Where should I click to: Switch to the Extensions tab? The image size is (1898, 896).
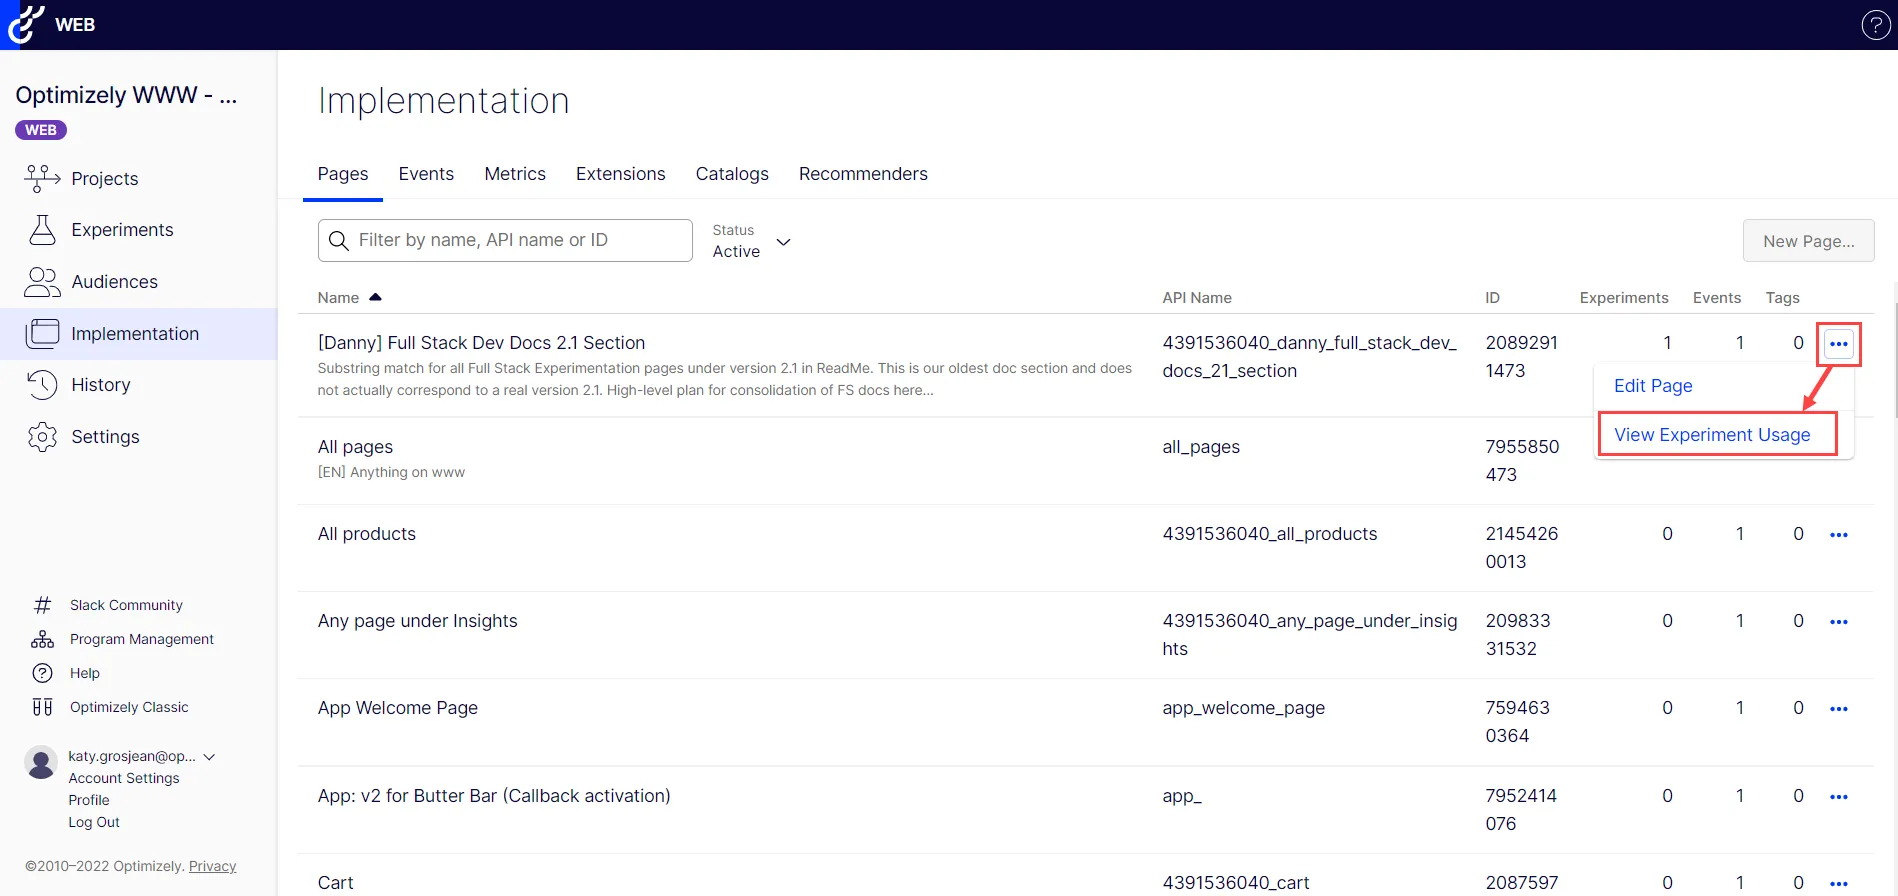(620, 174)
